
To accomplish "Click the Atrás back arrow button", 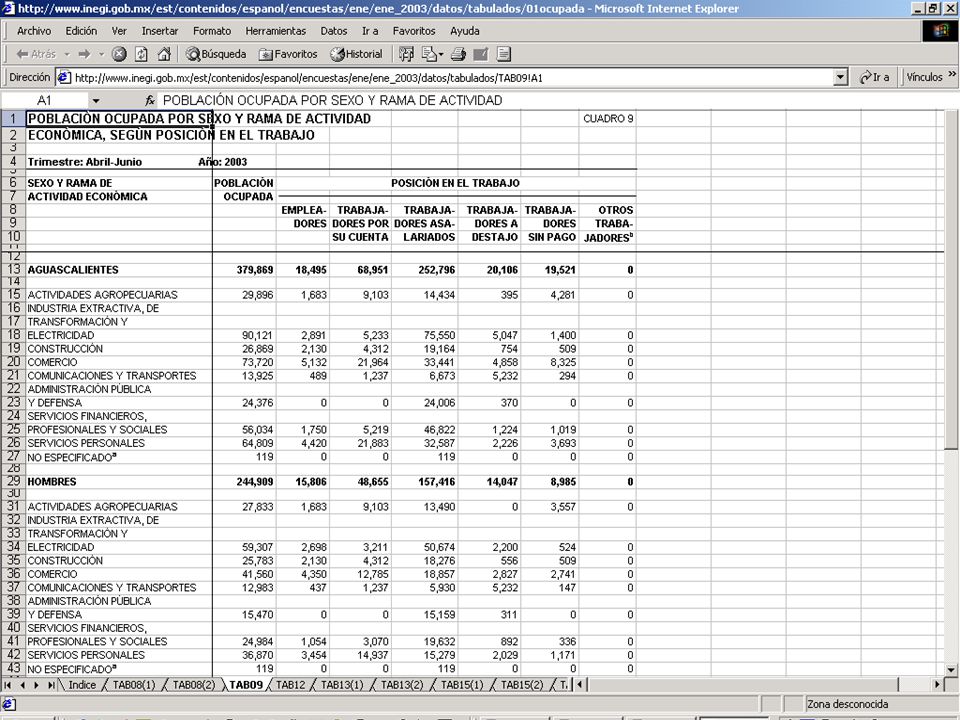I will click(36, 54).
